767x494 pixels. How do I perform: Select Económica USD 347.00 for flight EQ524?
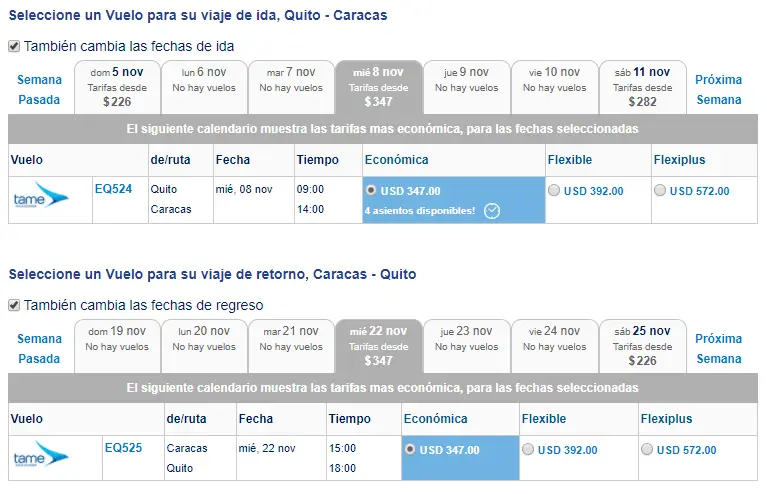(x=373, y=190)
